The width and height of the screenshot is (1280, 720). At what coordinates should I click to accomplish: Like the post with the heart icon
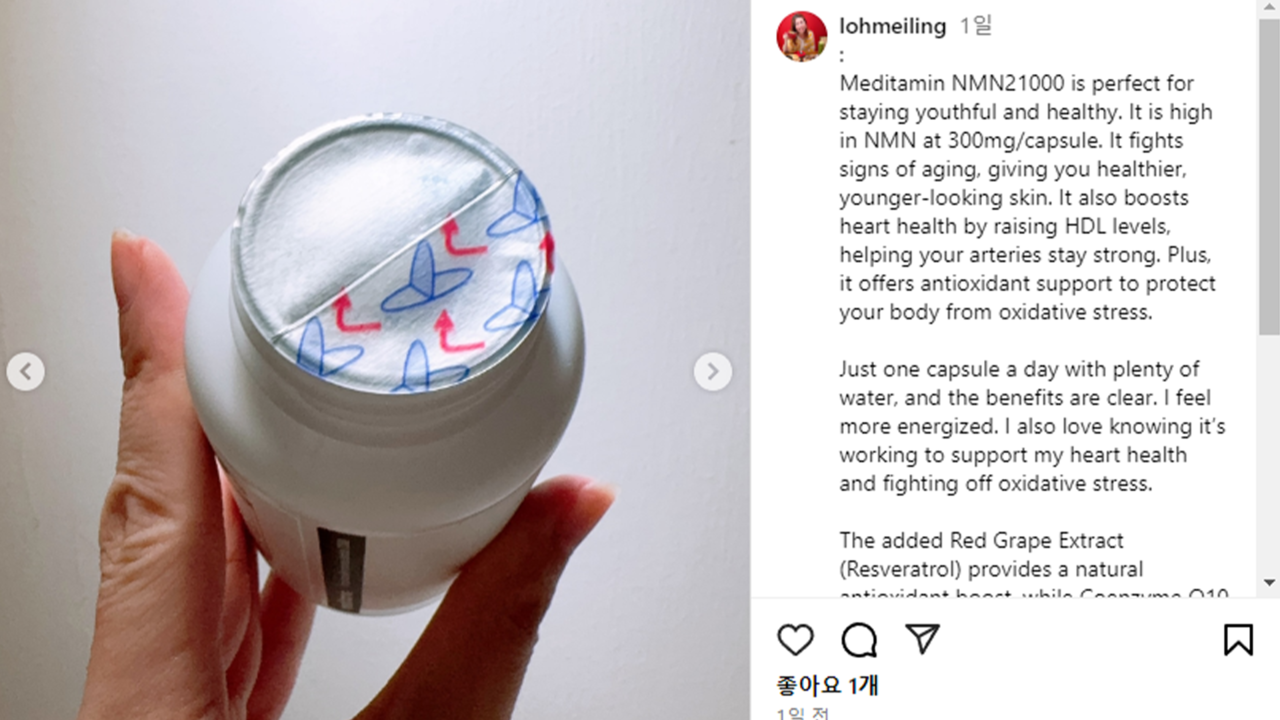796,640
